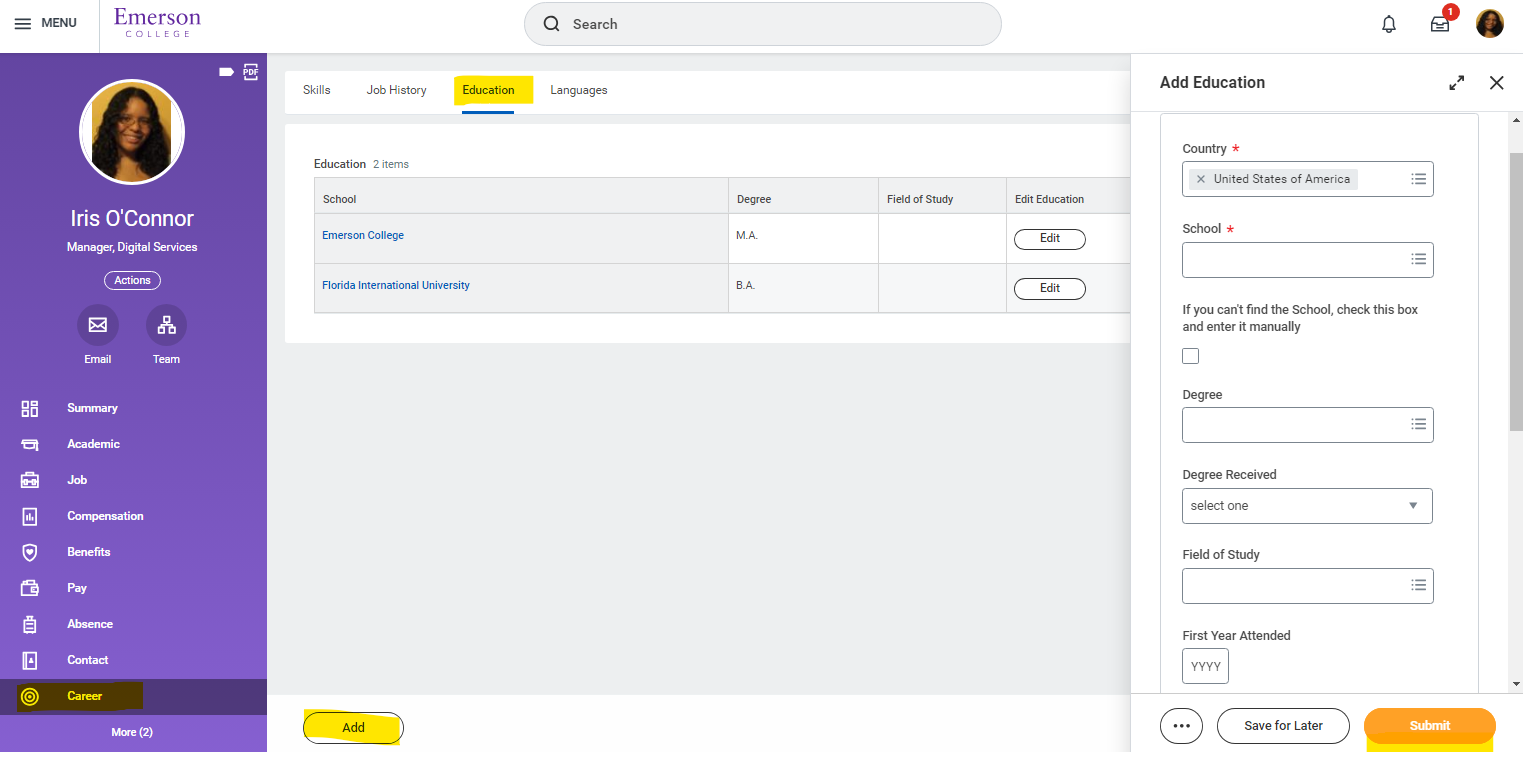Click the First Year Attended YYYY field

1205,666
